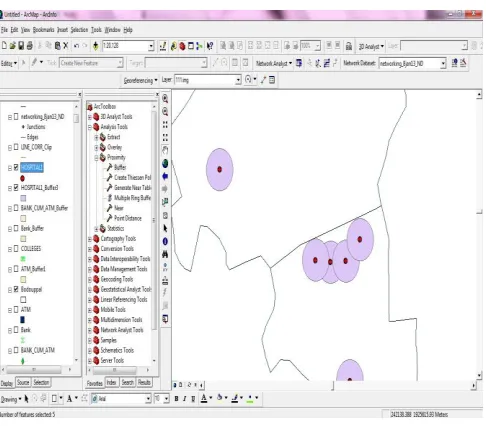
Task: Enable the Bank_Buffer layer checkbox
Action: (x=16, y=228)
